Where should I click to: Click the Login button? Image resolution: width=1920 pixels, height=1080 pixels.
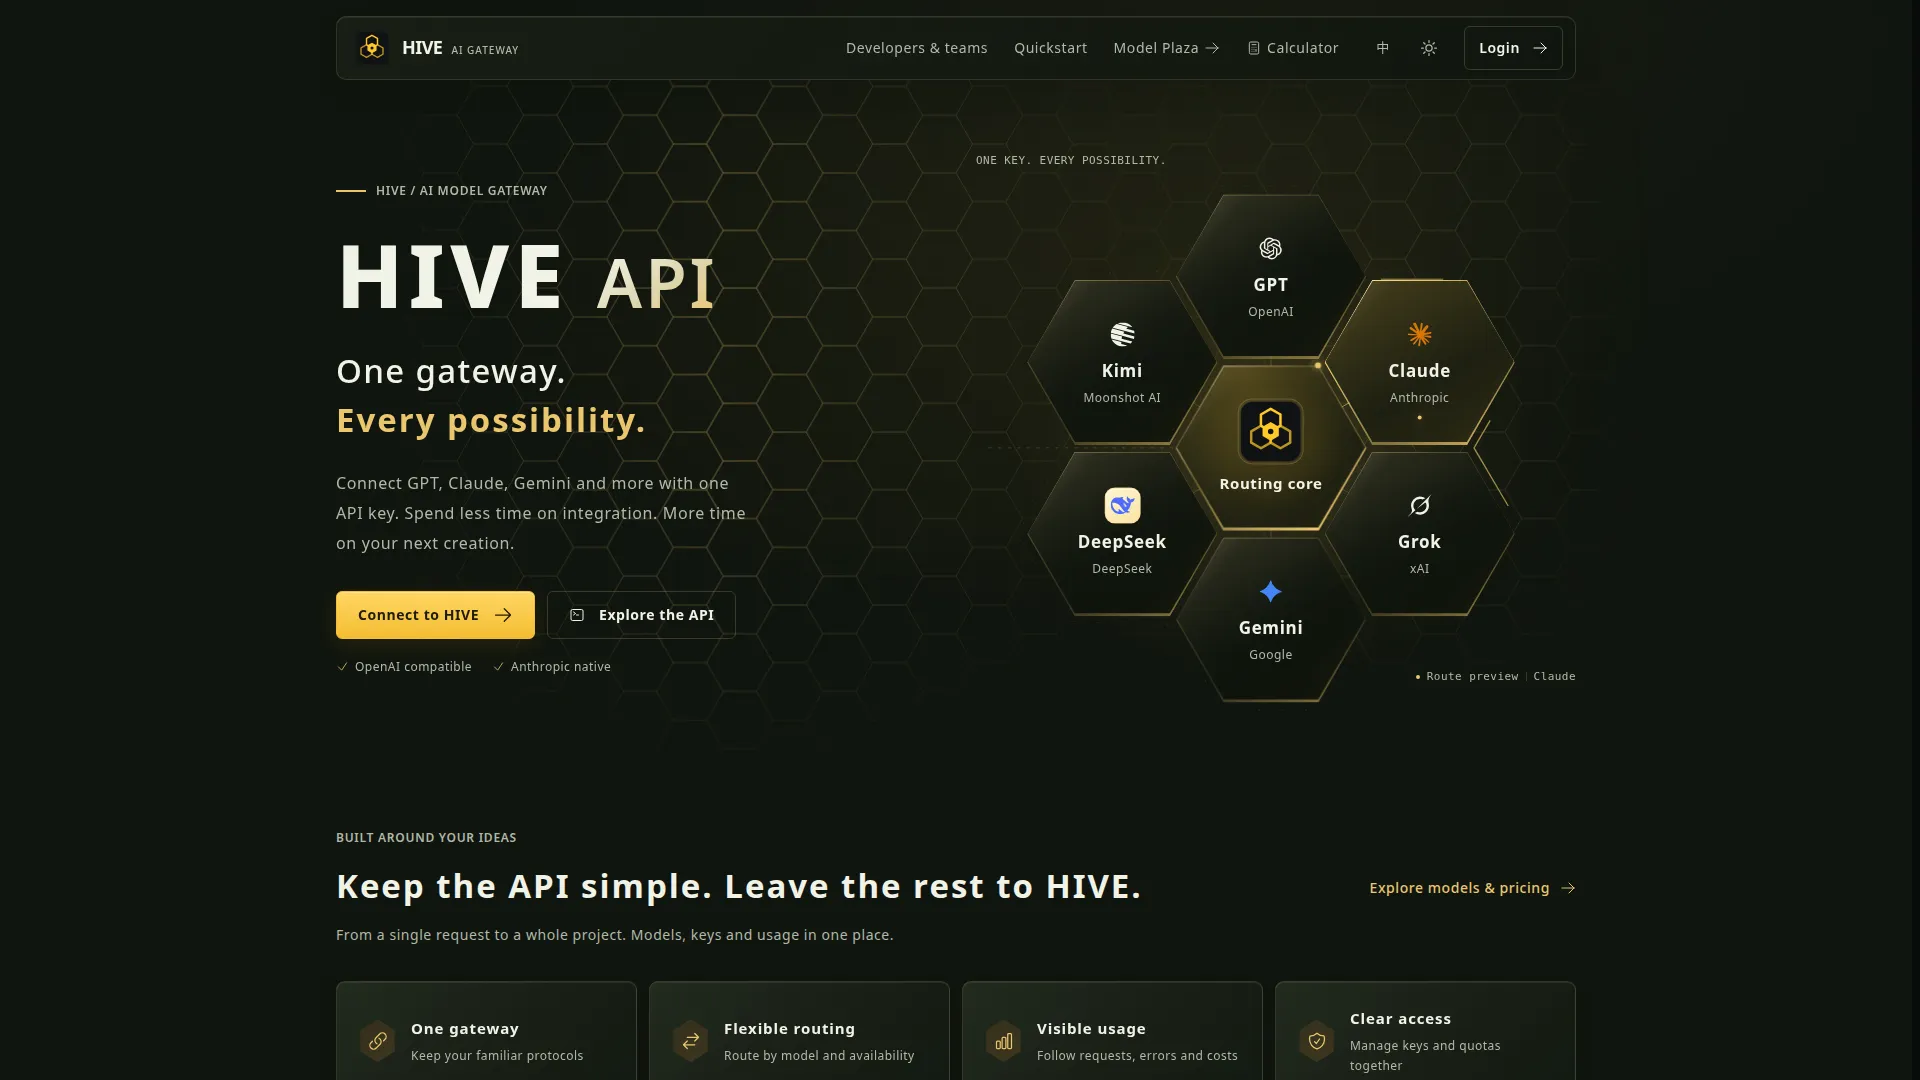tap(1513, 48)
